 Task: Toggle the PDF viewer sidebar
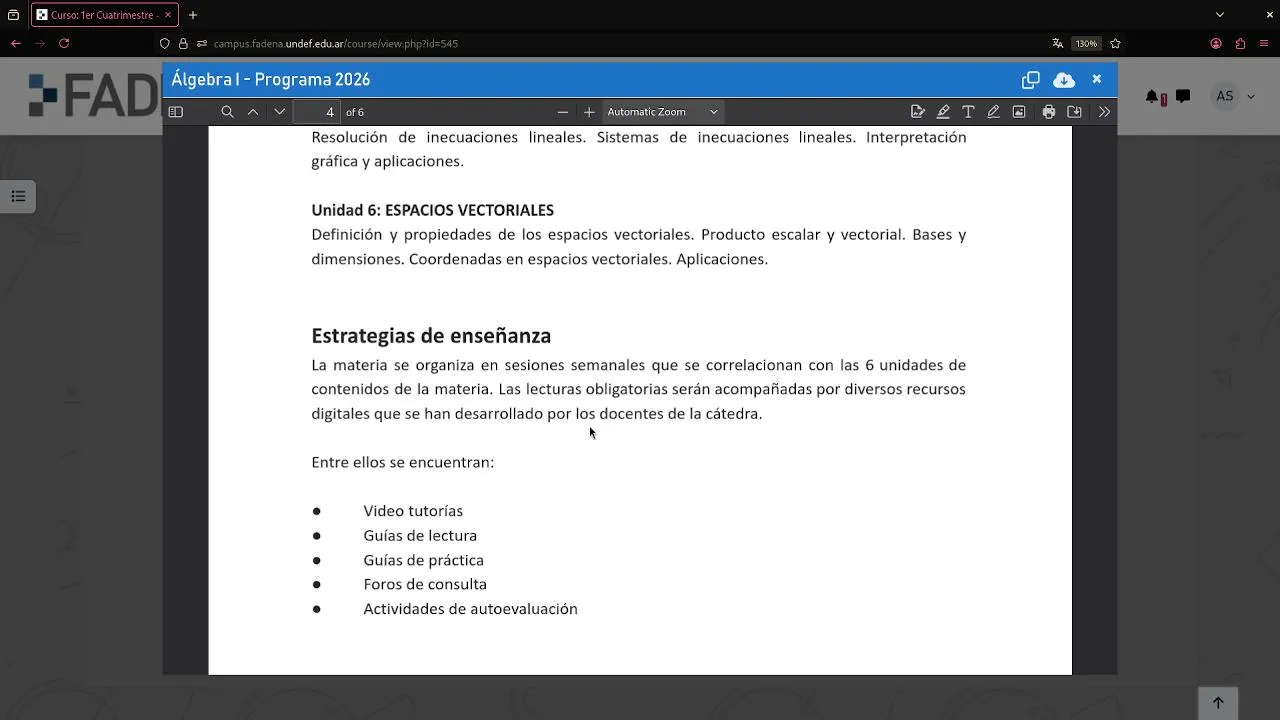point(176,112)
